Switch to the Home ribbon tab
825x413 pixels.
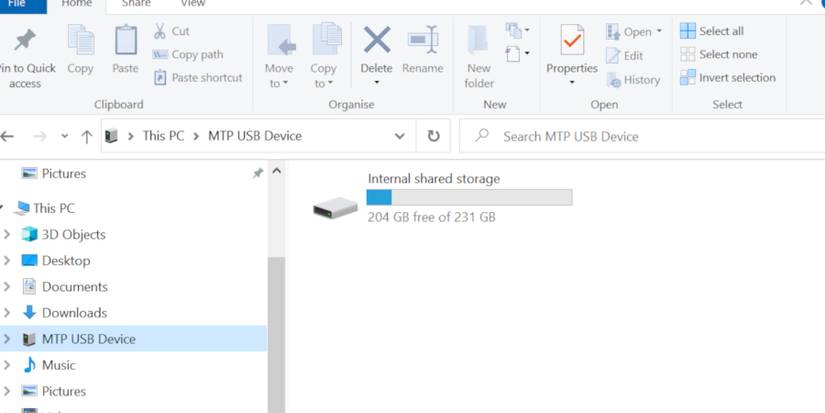point(77,4)
